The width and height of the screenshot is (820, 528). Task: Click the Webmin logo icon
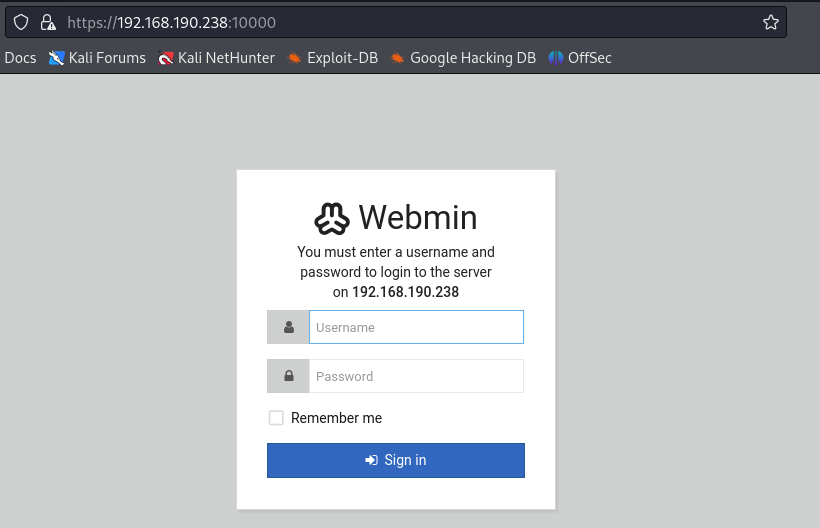coord(332,218)
